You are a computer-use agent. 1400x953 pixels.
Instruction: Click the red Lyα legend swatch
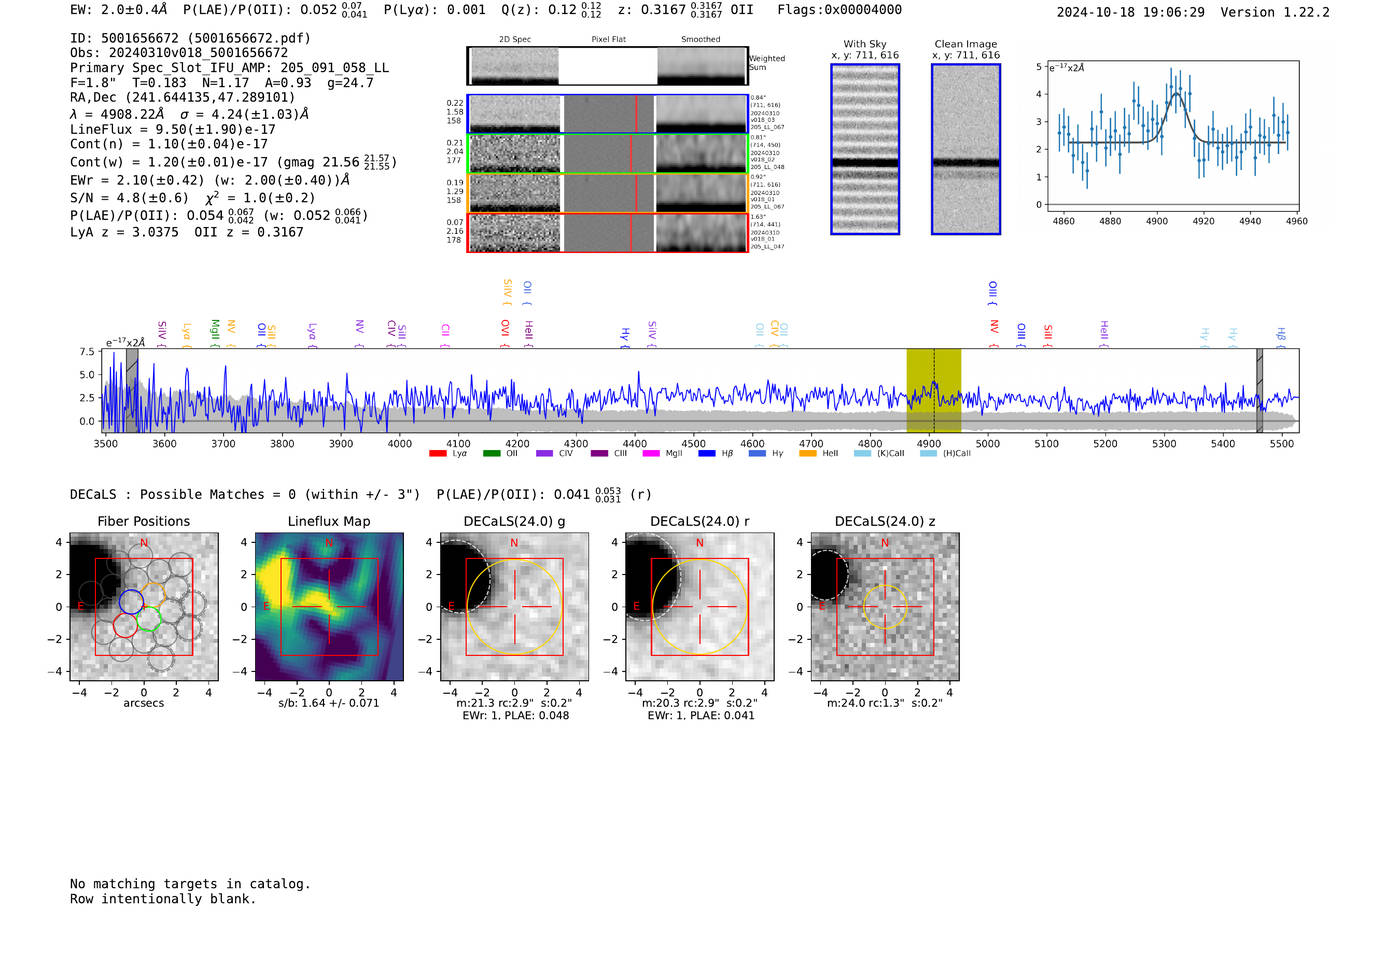[437, 454]
